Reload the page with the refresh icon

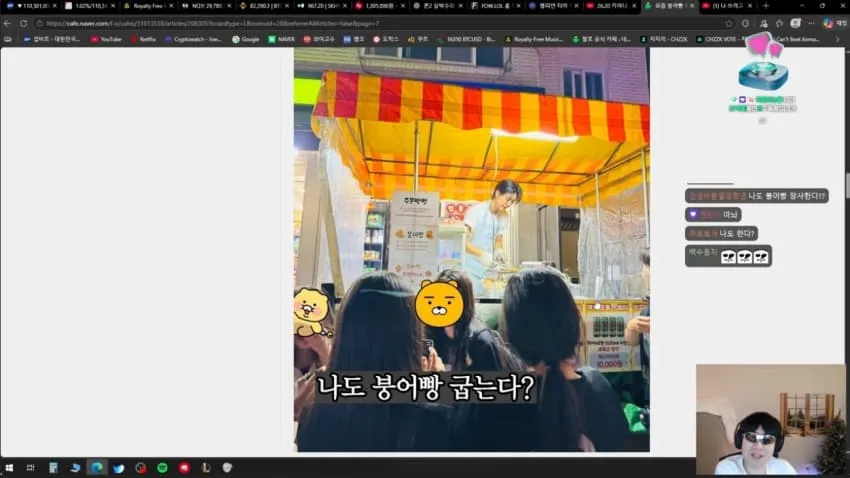(x=23, y=24)
